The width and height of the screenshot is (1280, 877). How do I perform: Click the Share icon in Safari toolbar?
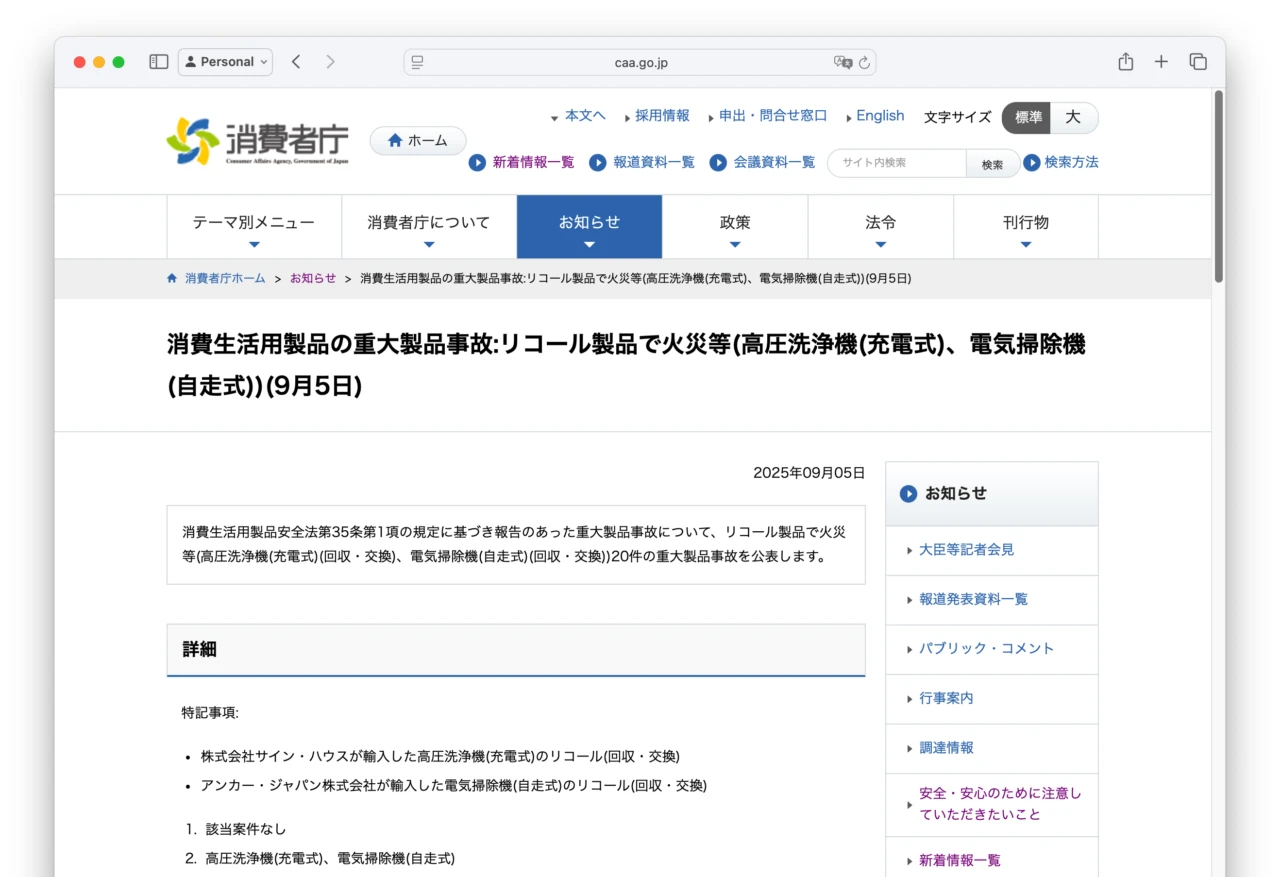(1126, 62)
